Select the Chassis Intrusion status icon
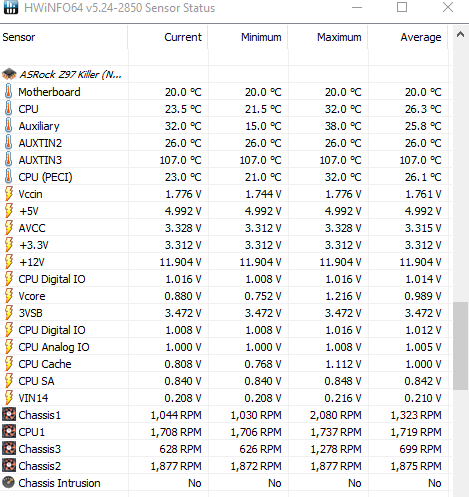Viewport: 469px width, 497px height. coord(8,482)
